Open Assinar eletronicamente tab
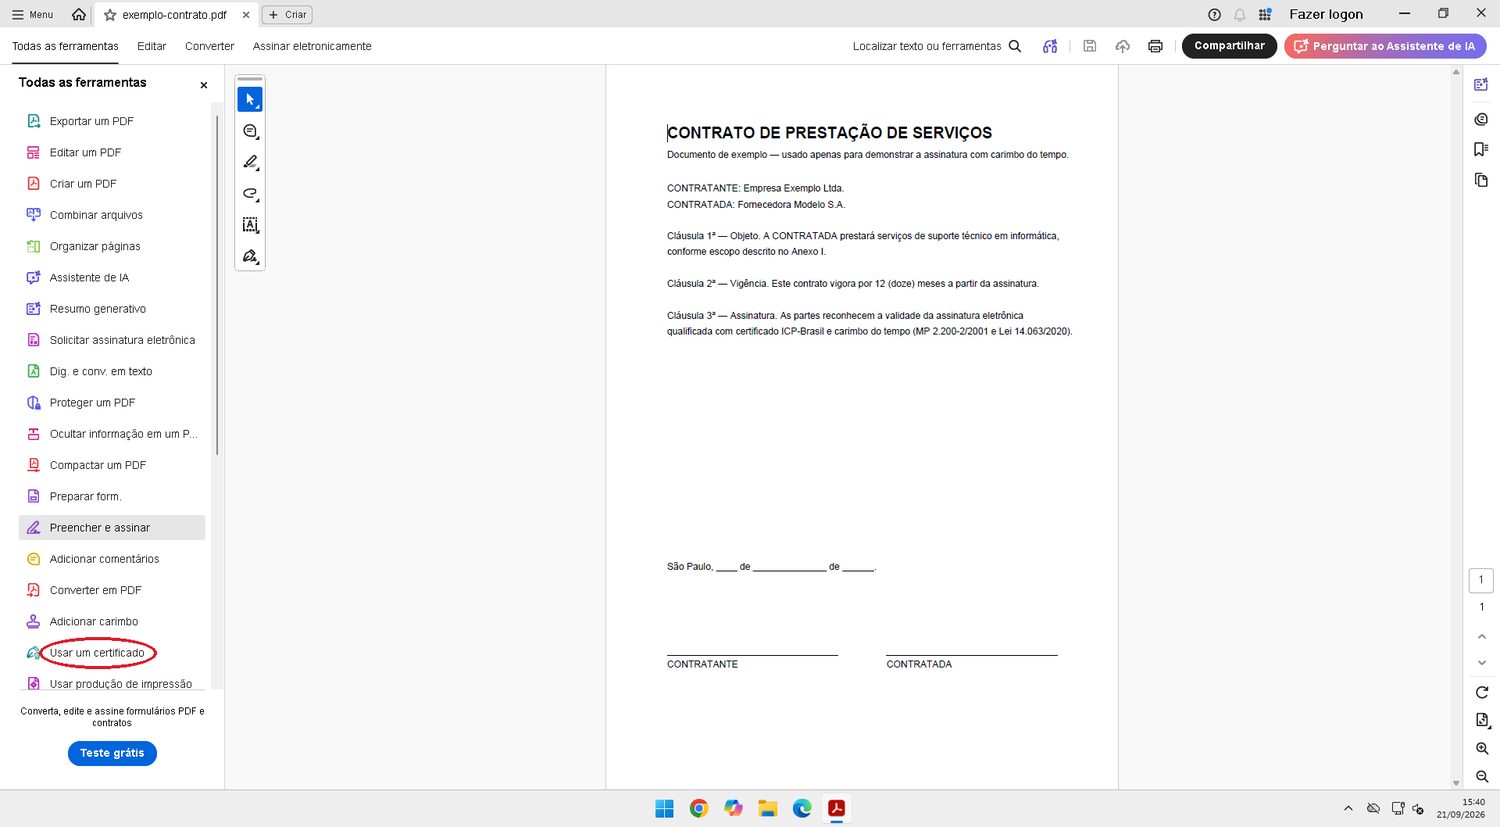Screen dimensions: 1500x827 (x=312, y=46)
